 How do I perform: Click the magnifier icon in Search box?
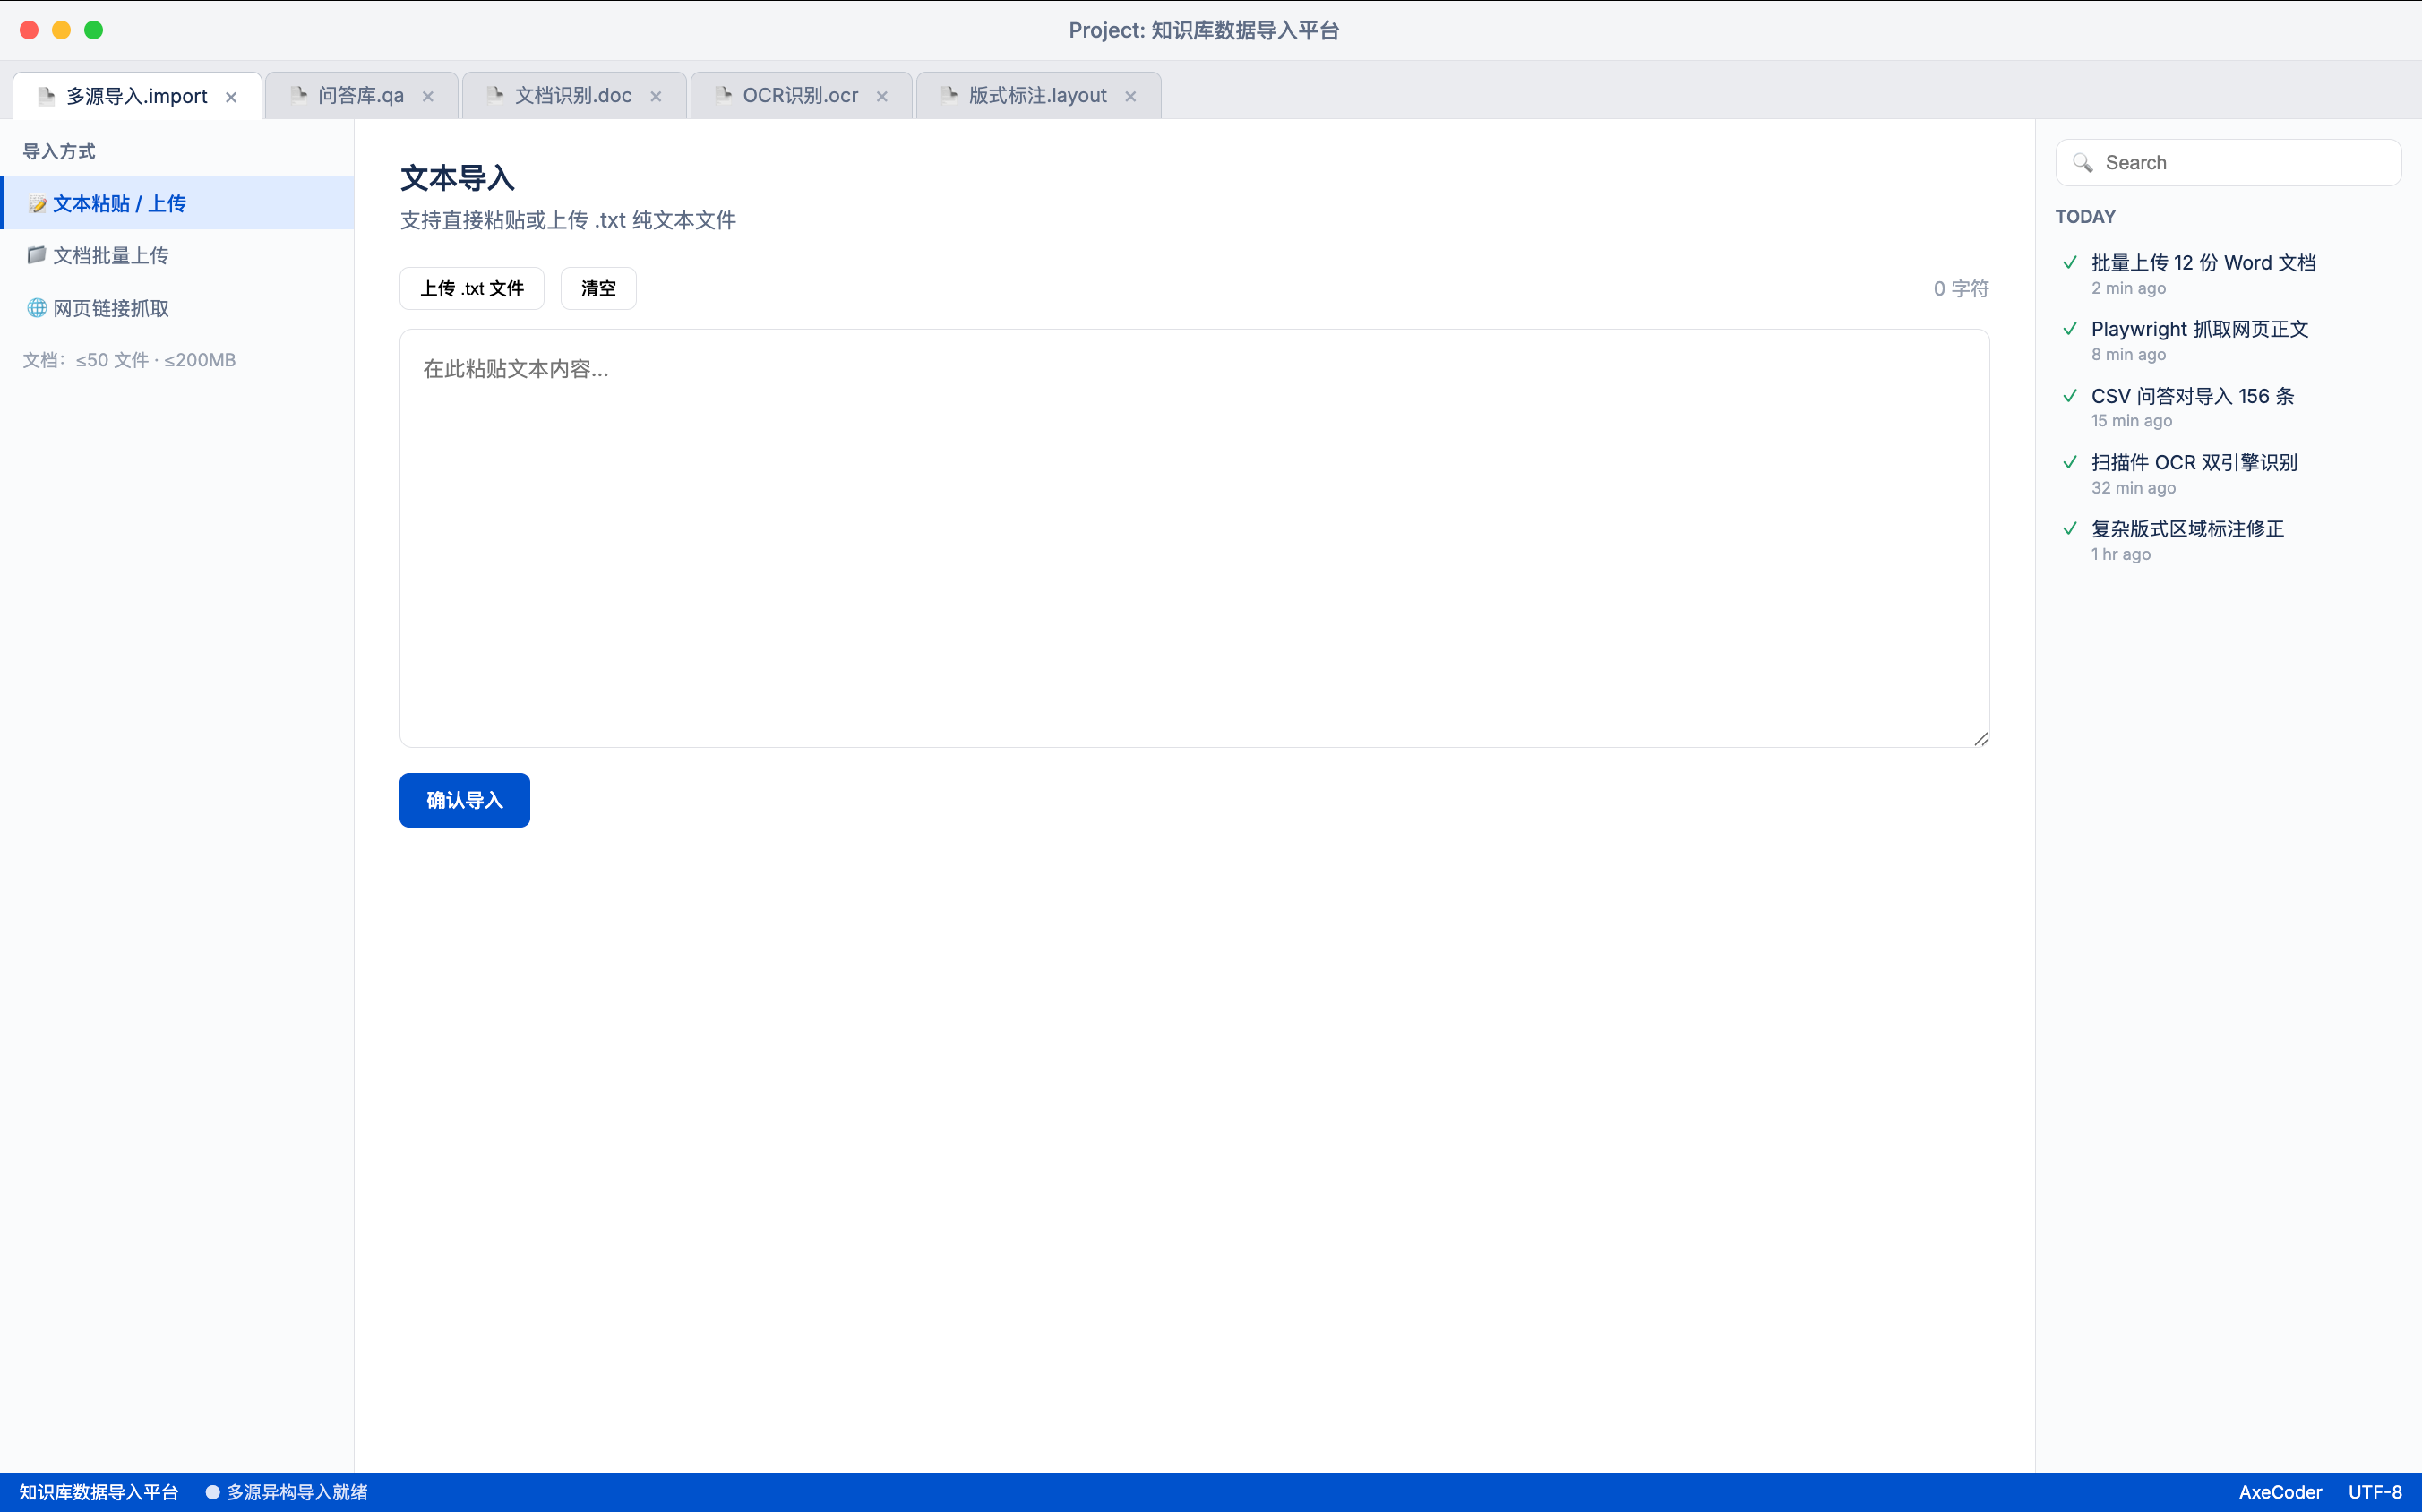pyautogui.click(x=2083, y=163)
